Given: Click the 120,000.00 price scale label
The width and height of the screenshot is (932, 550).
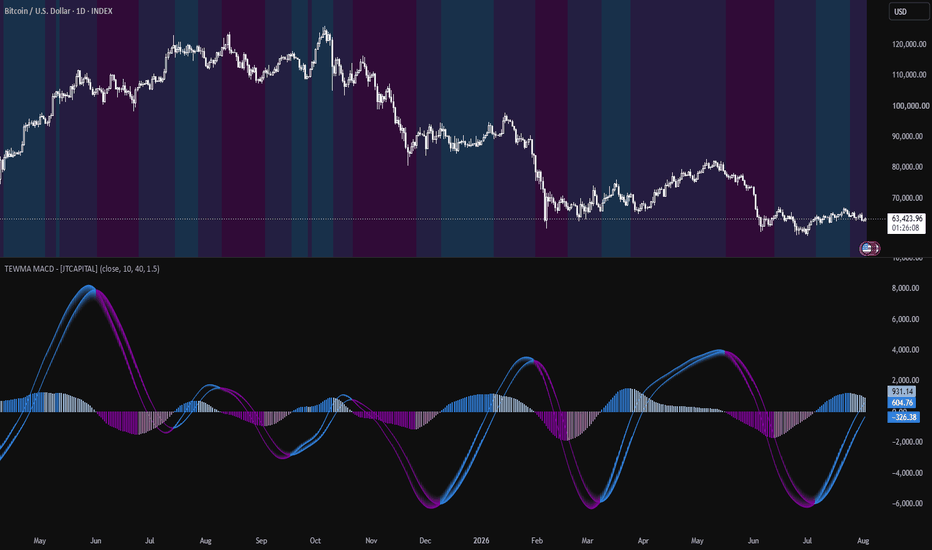Looking at the screenshot, I should 909,44.
